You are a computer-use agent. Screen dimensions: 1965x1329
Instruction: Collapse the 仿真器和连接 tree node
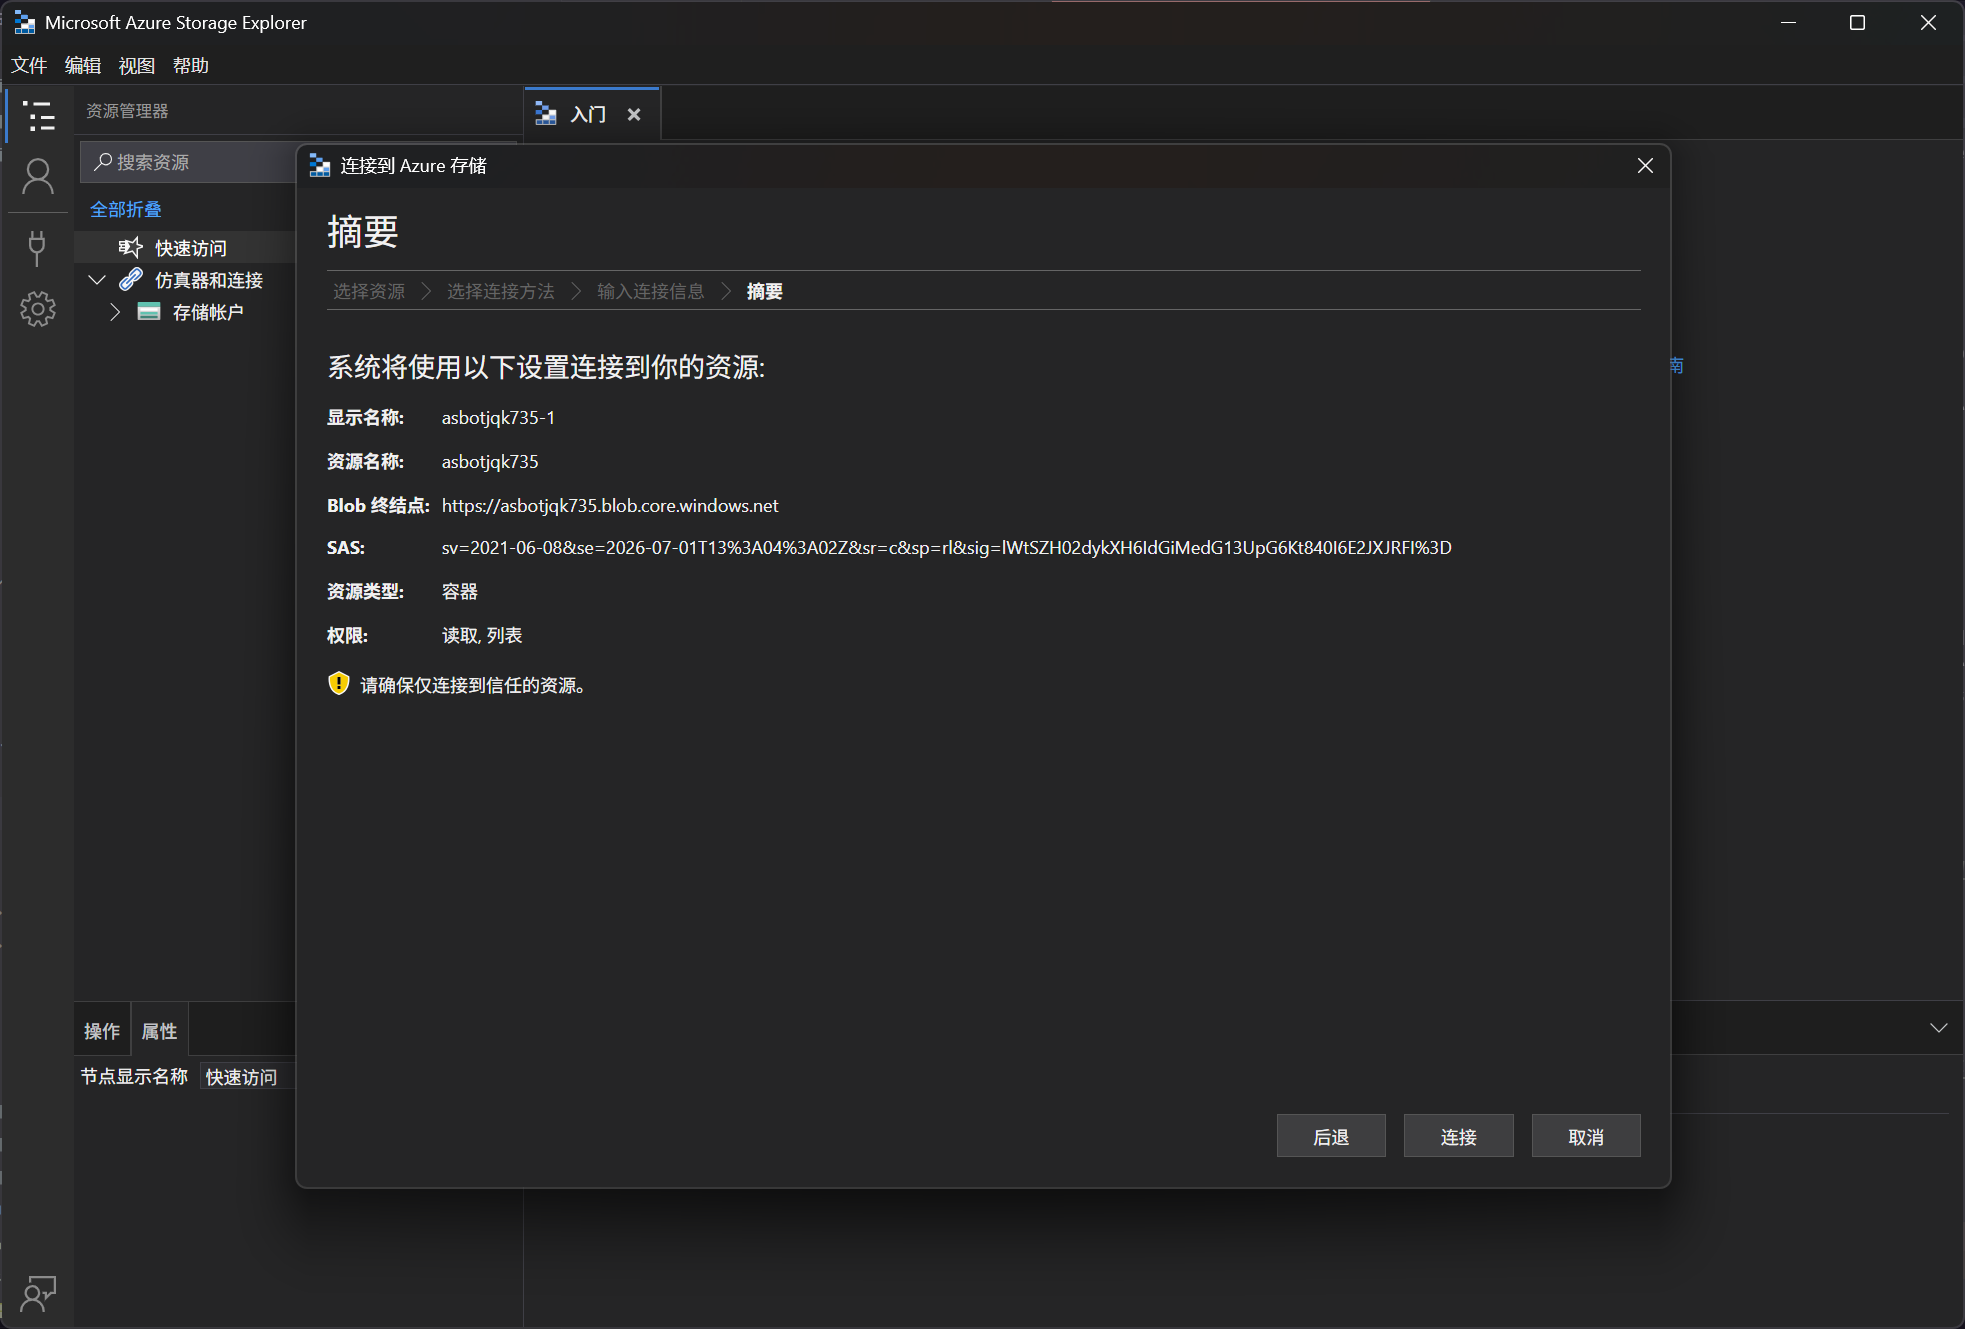(97, 280)
